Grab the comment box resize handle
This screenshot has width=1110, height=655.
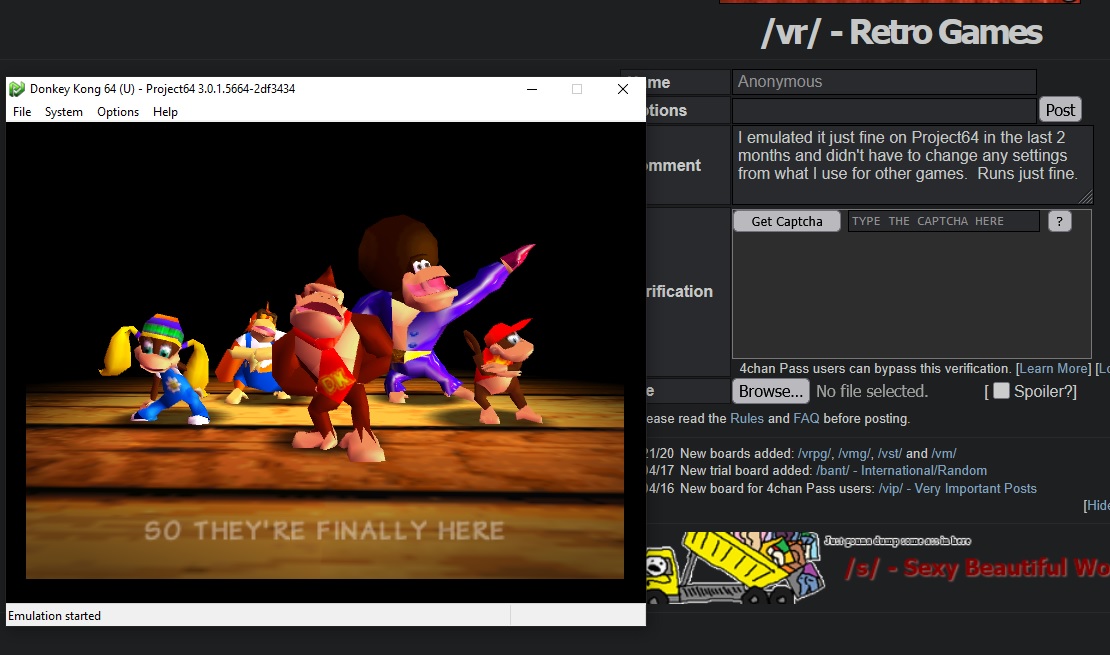pyautogui.click(x=1087, y=198)
